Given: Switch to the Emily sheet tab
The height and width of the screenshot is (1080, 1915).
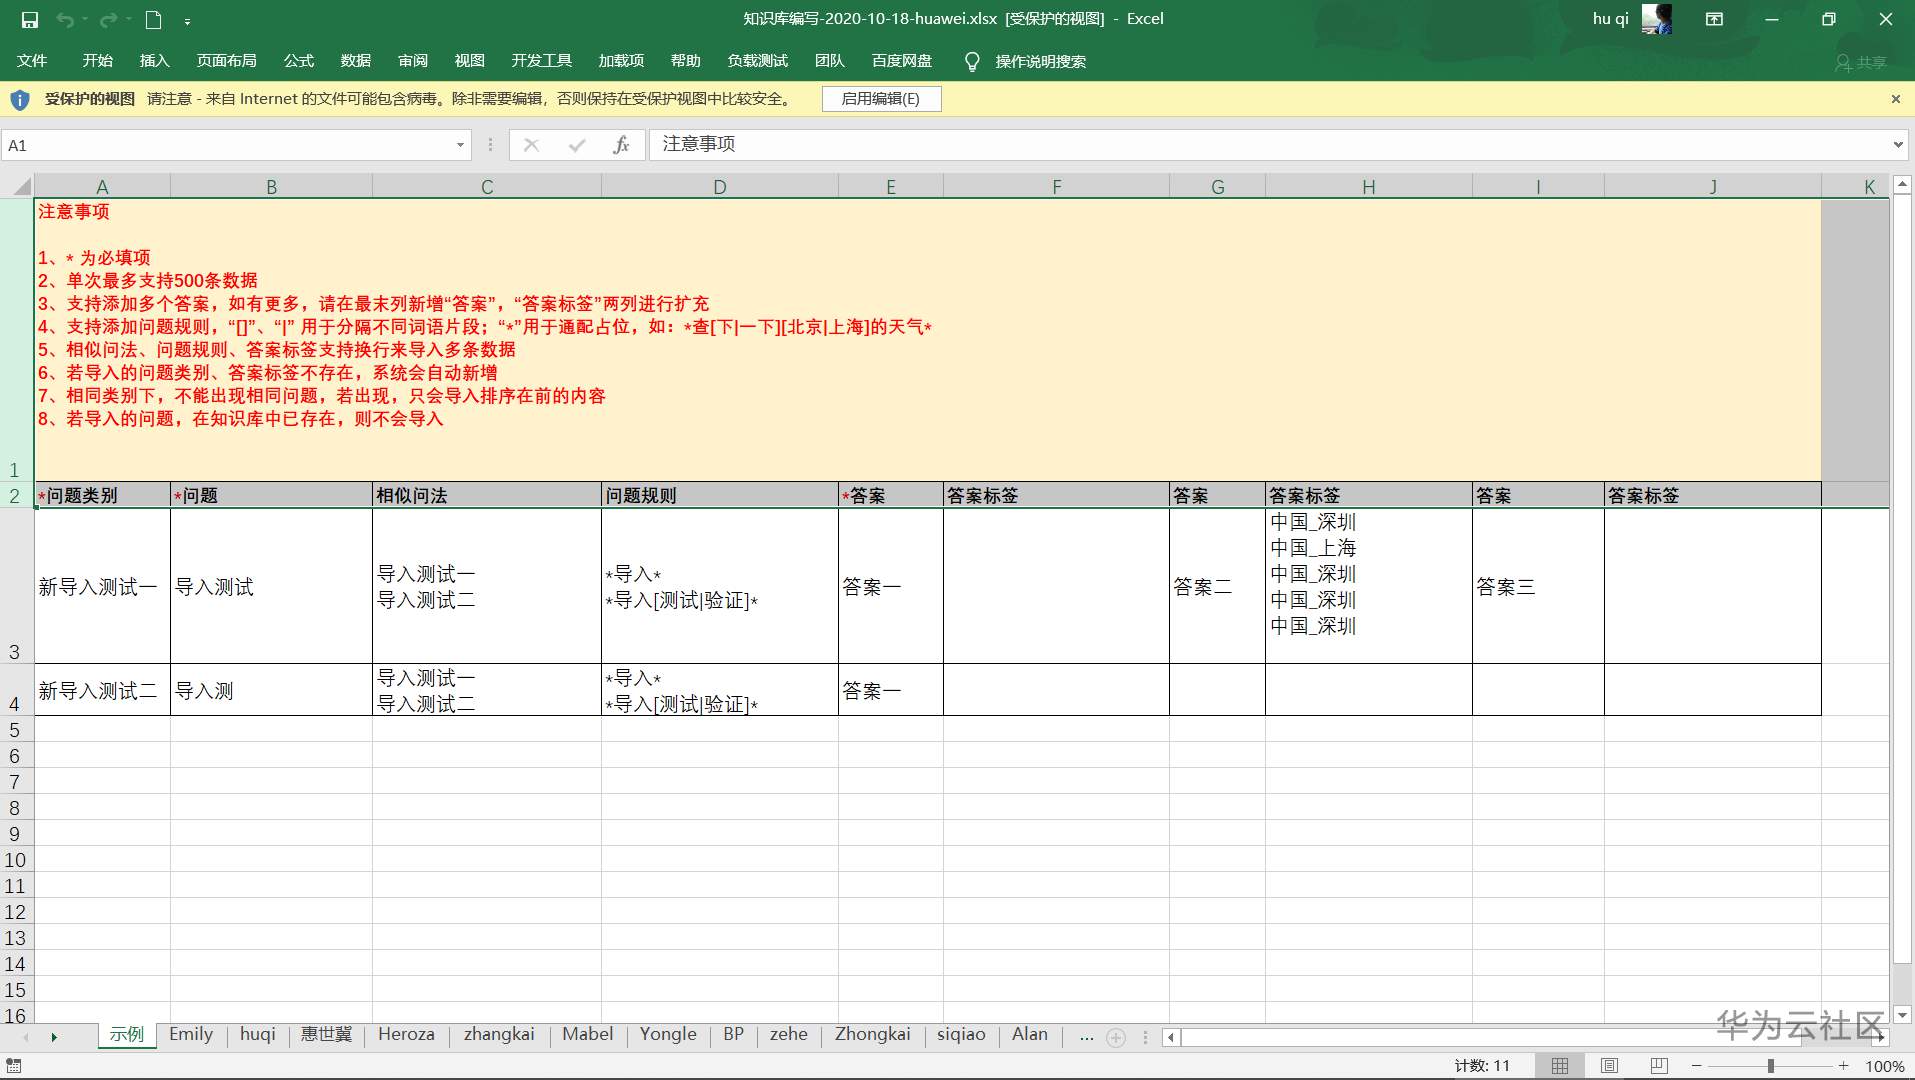Looking at the screenshot, I should point(191,1034).
